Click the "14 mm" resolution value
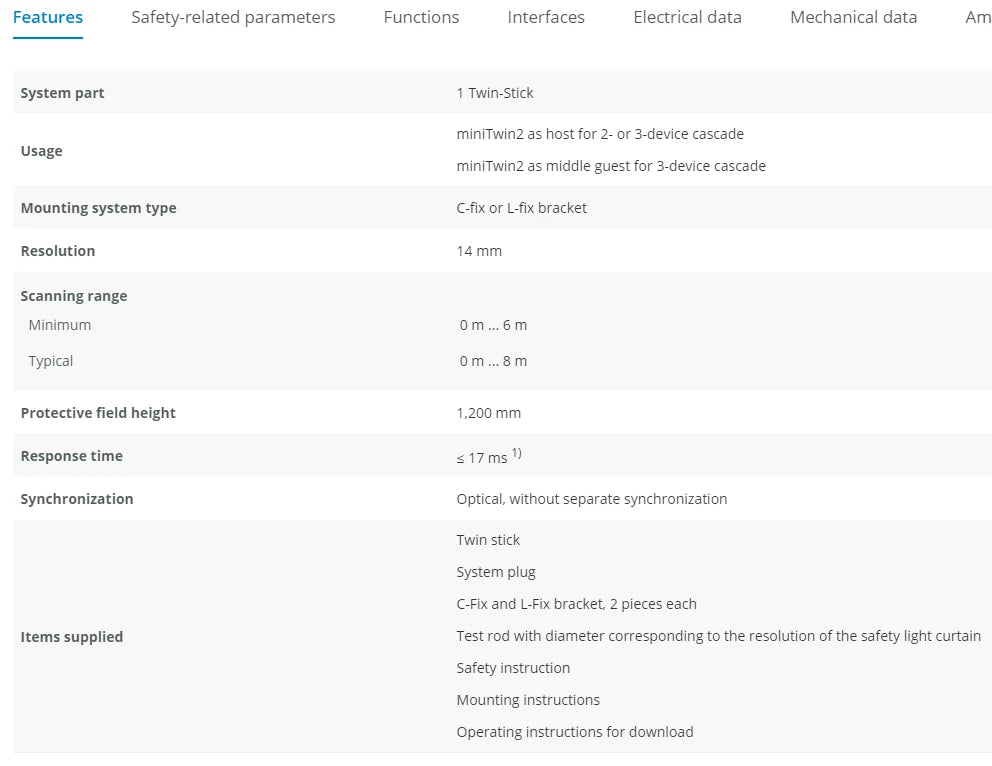Viewport: 992px width, 766px height. coord(479,251)
